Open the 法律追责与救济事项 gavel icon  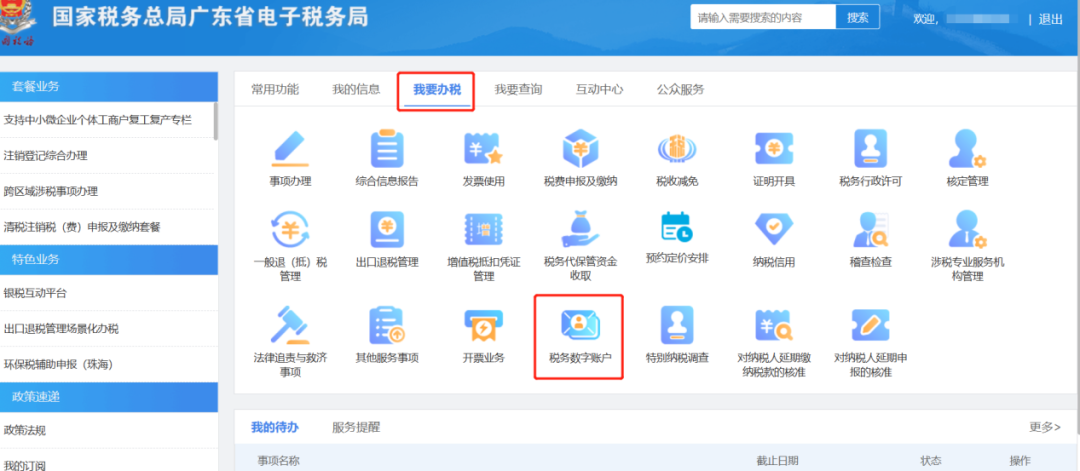click(290, 325)
